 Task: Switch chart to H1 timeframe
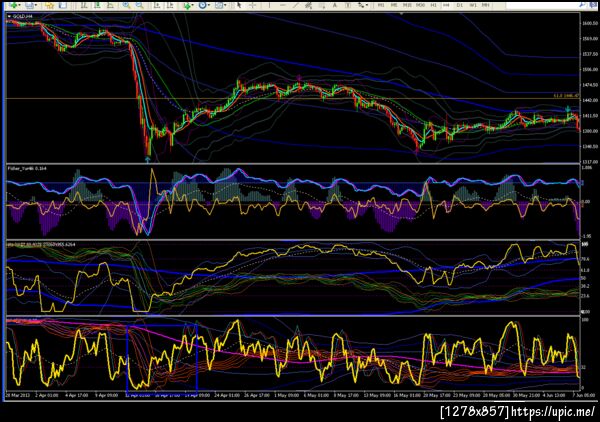pyautogui.click(x=434, y=5)
